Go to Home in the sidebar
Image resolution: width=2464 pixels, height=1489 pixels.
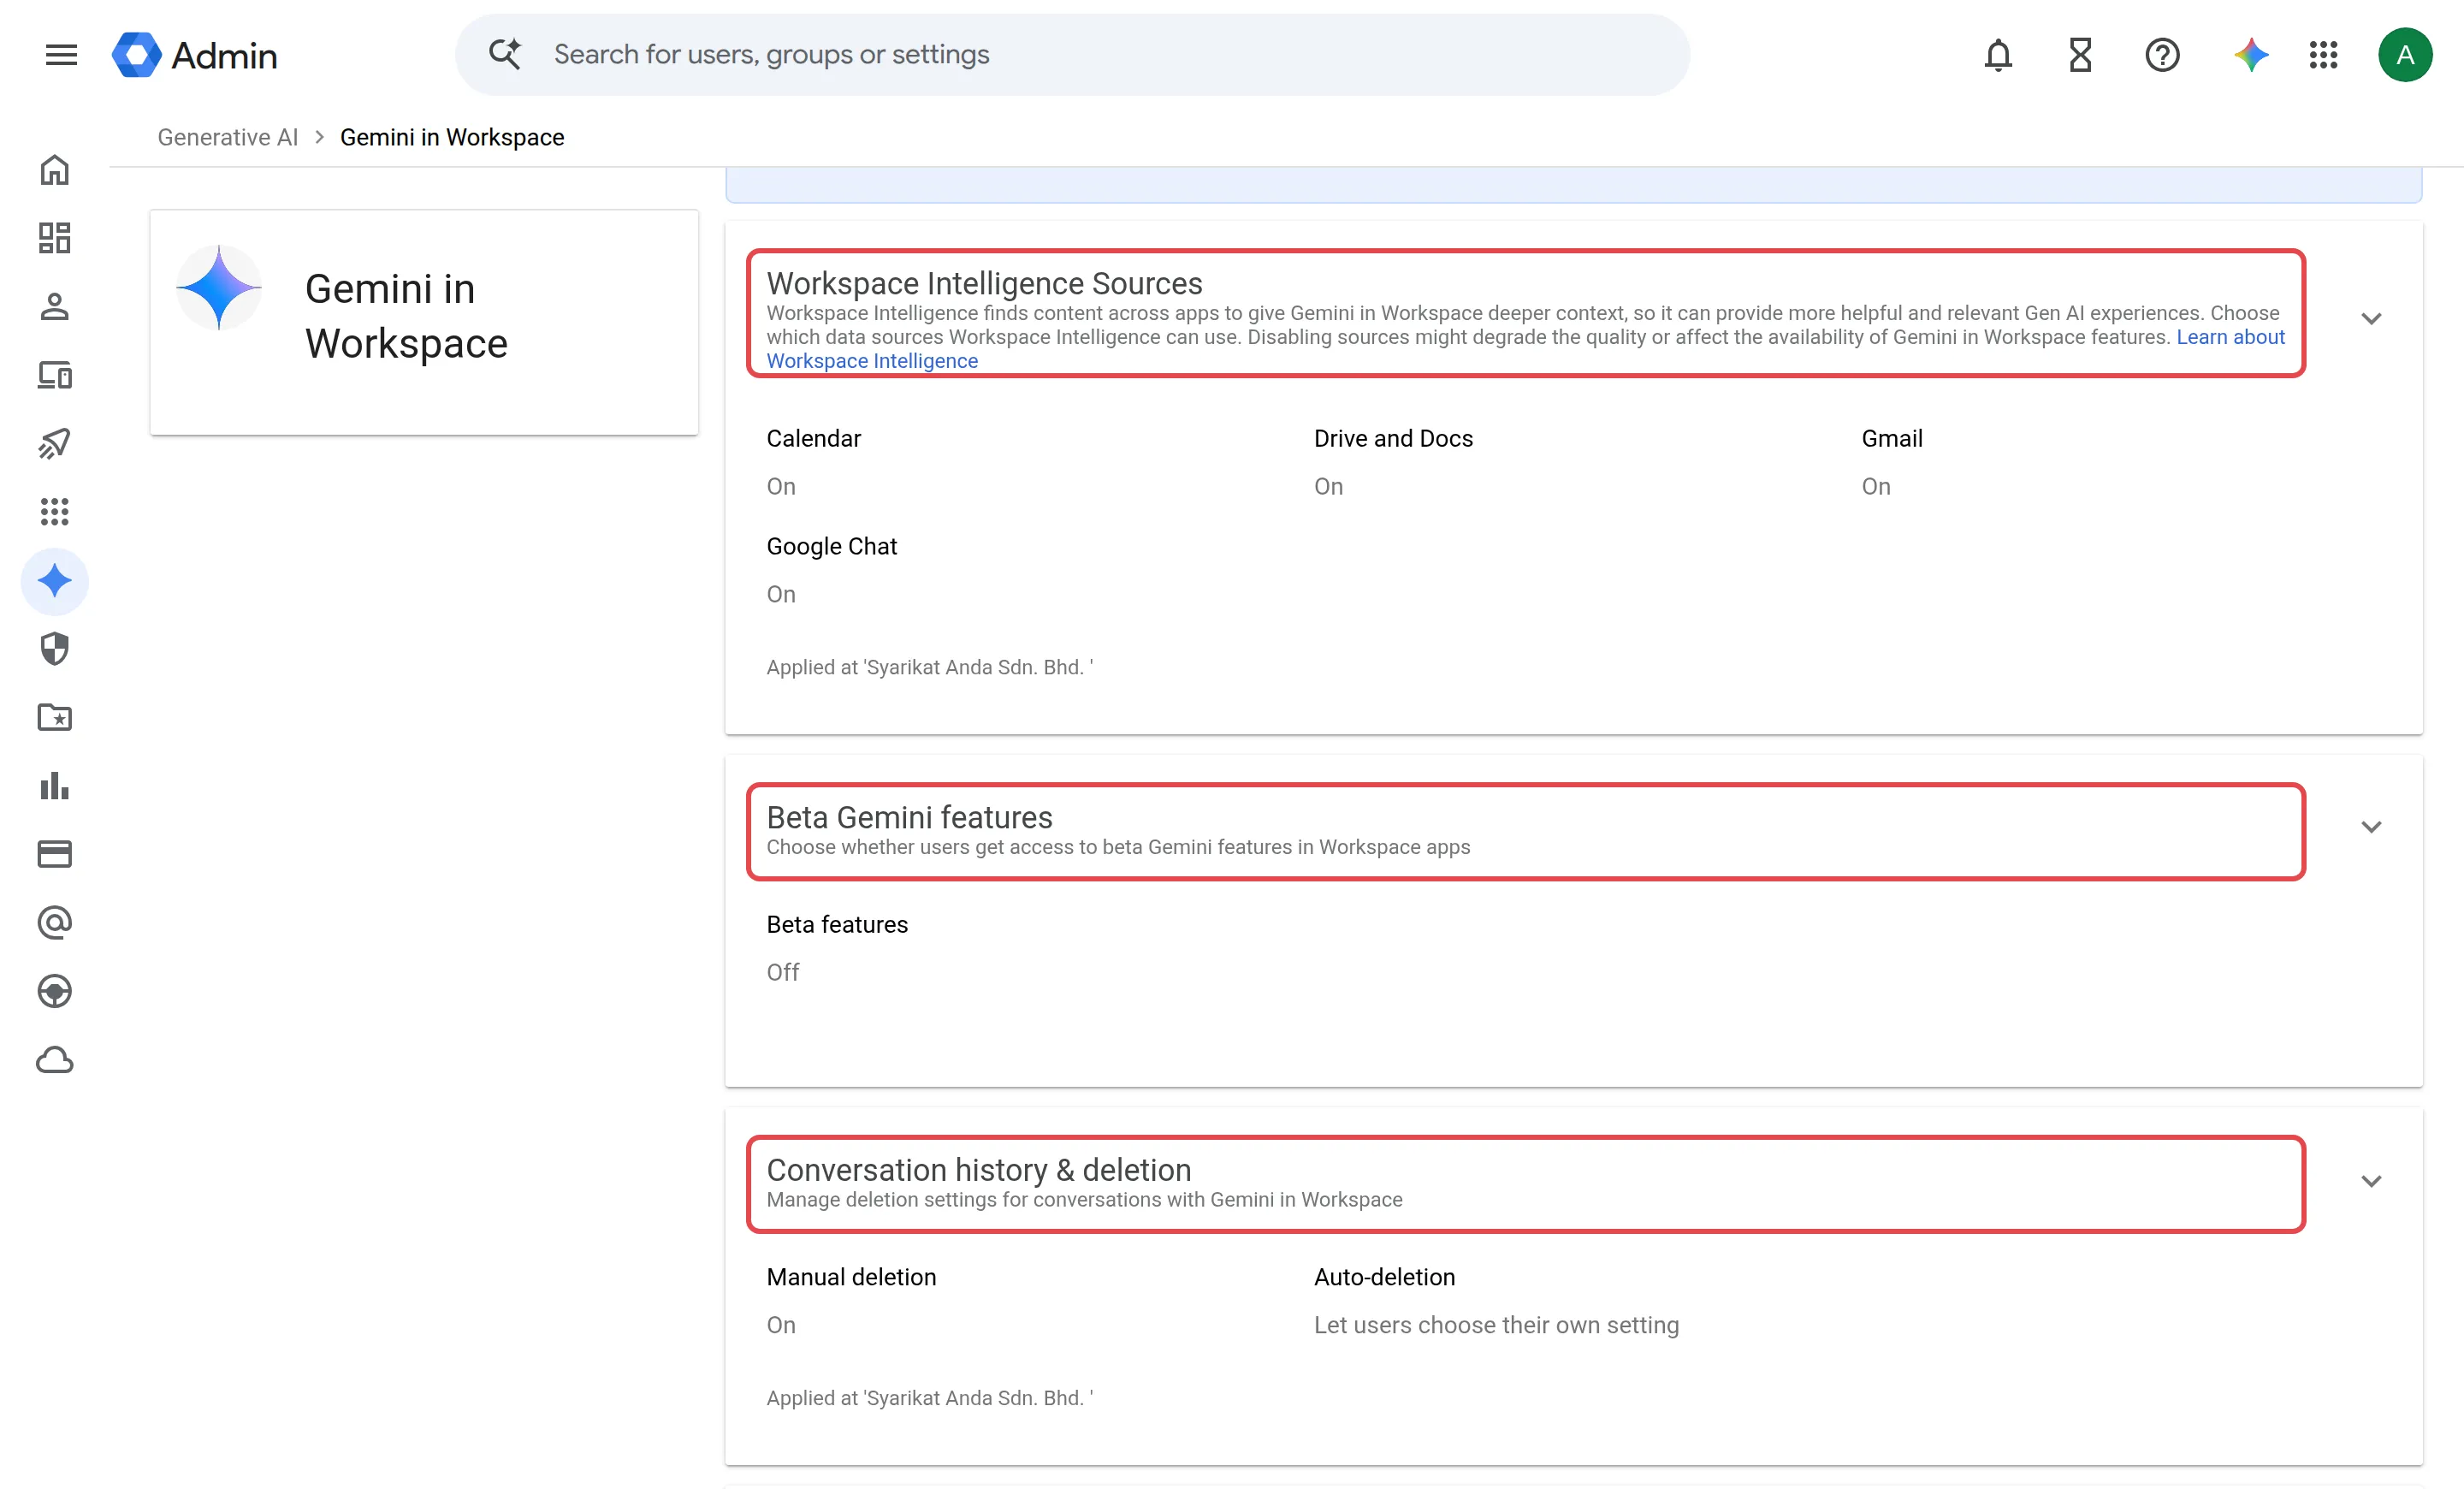pyautogui.click(x=54, y=170)
